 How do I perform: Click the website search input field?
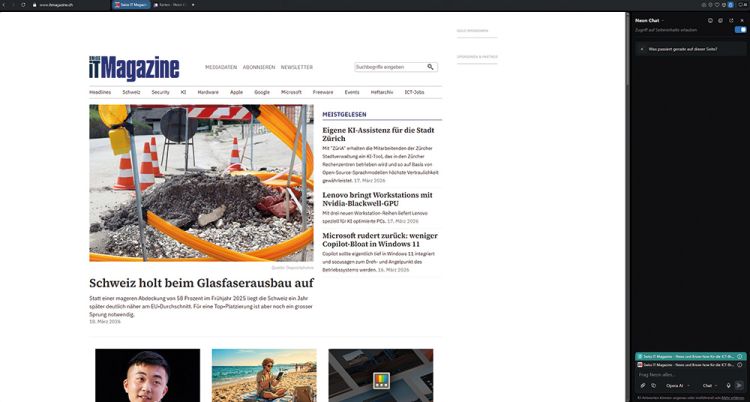click(389, 67)
